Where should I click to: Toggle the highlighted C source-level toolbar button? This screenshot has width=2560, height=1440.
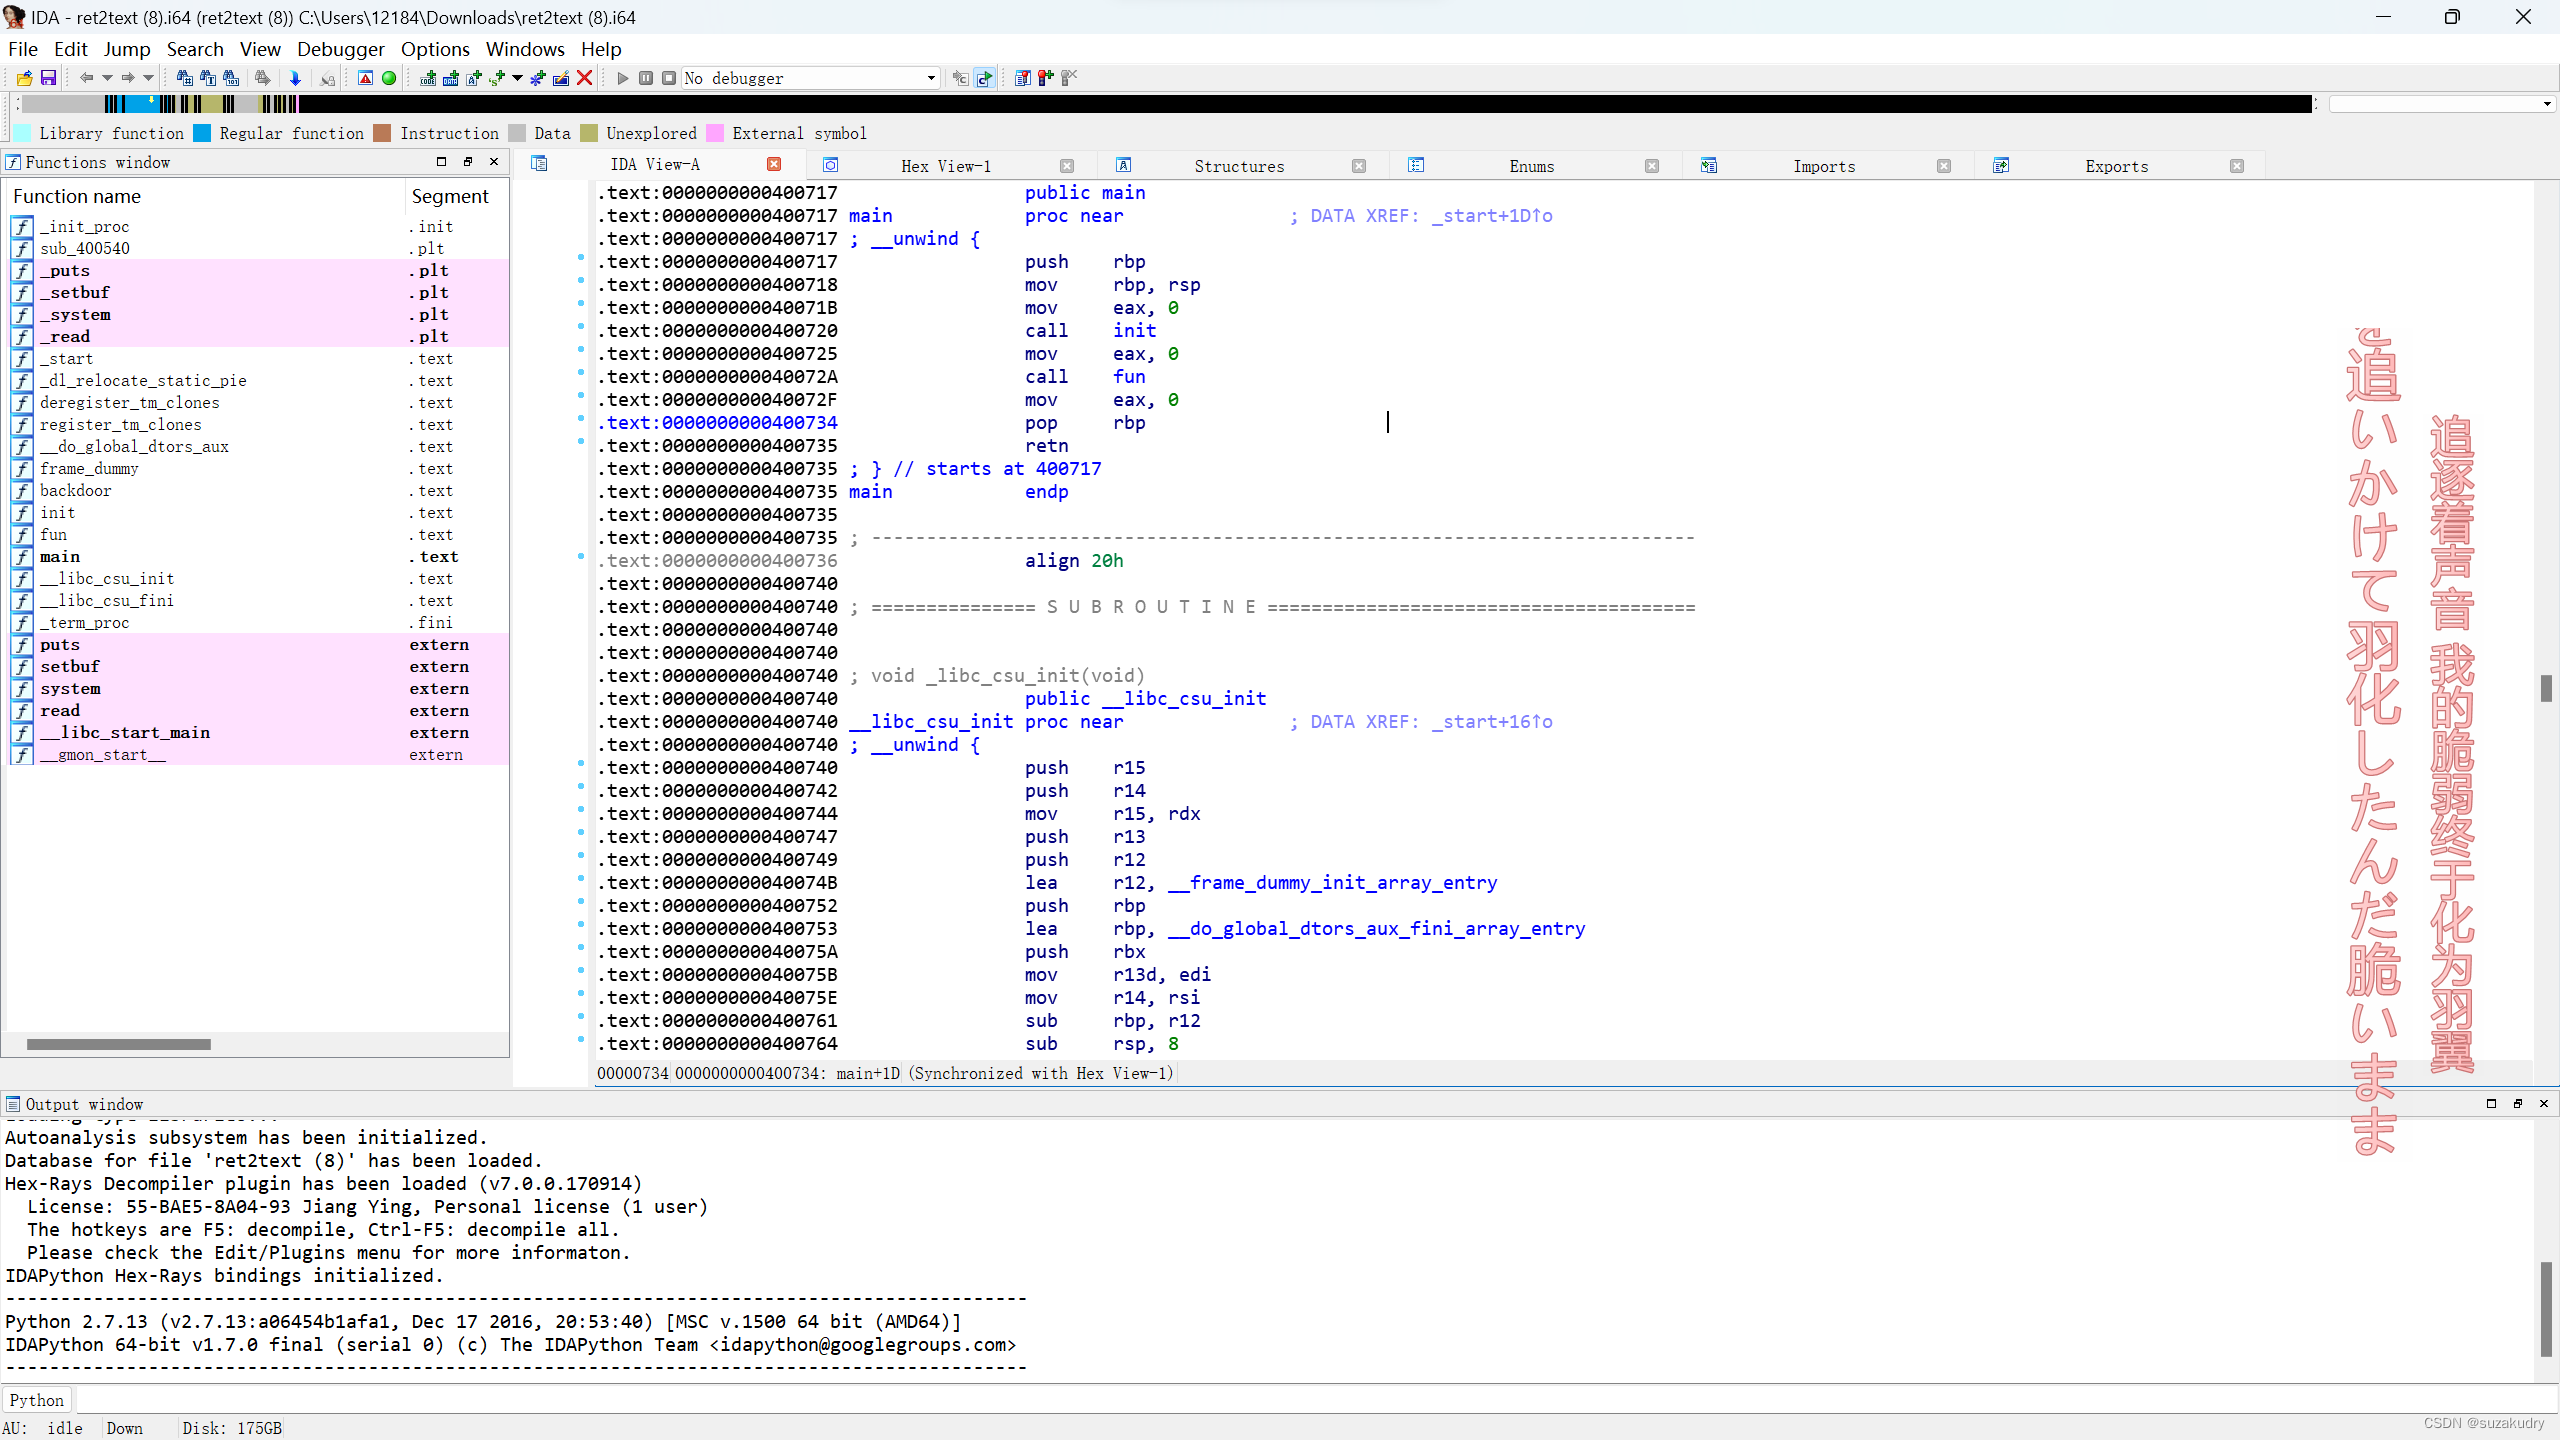984,78
